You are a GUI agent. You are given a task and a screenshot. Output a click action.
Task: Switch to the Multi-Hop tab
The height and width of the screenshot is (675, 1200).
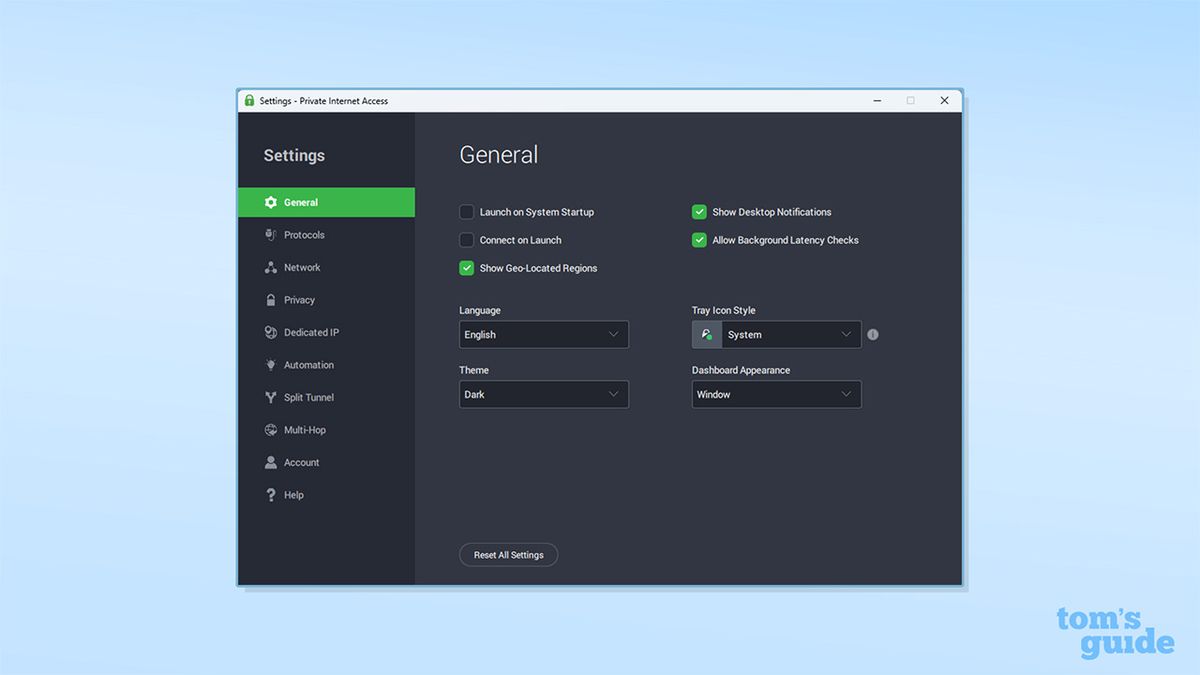click(326, 430)
